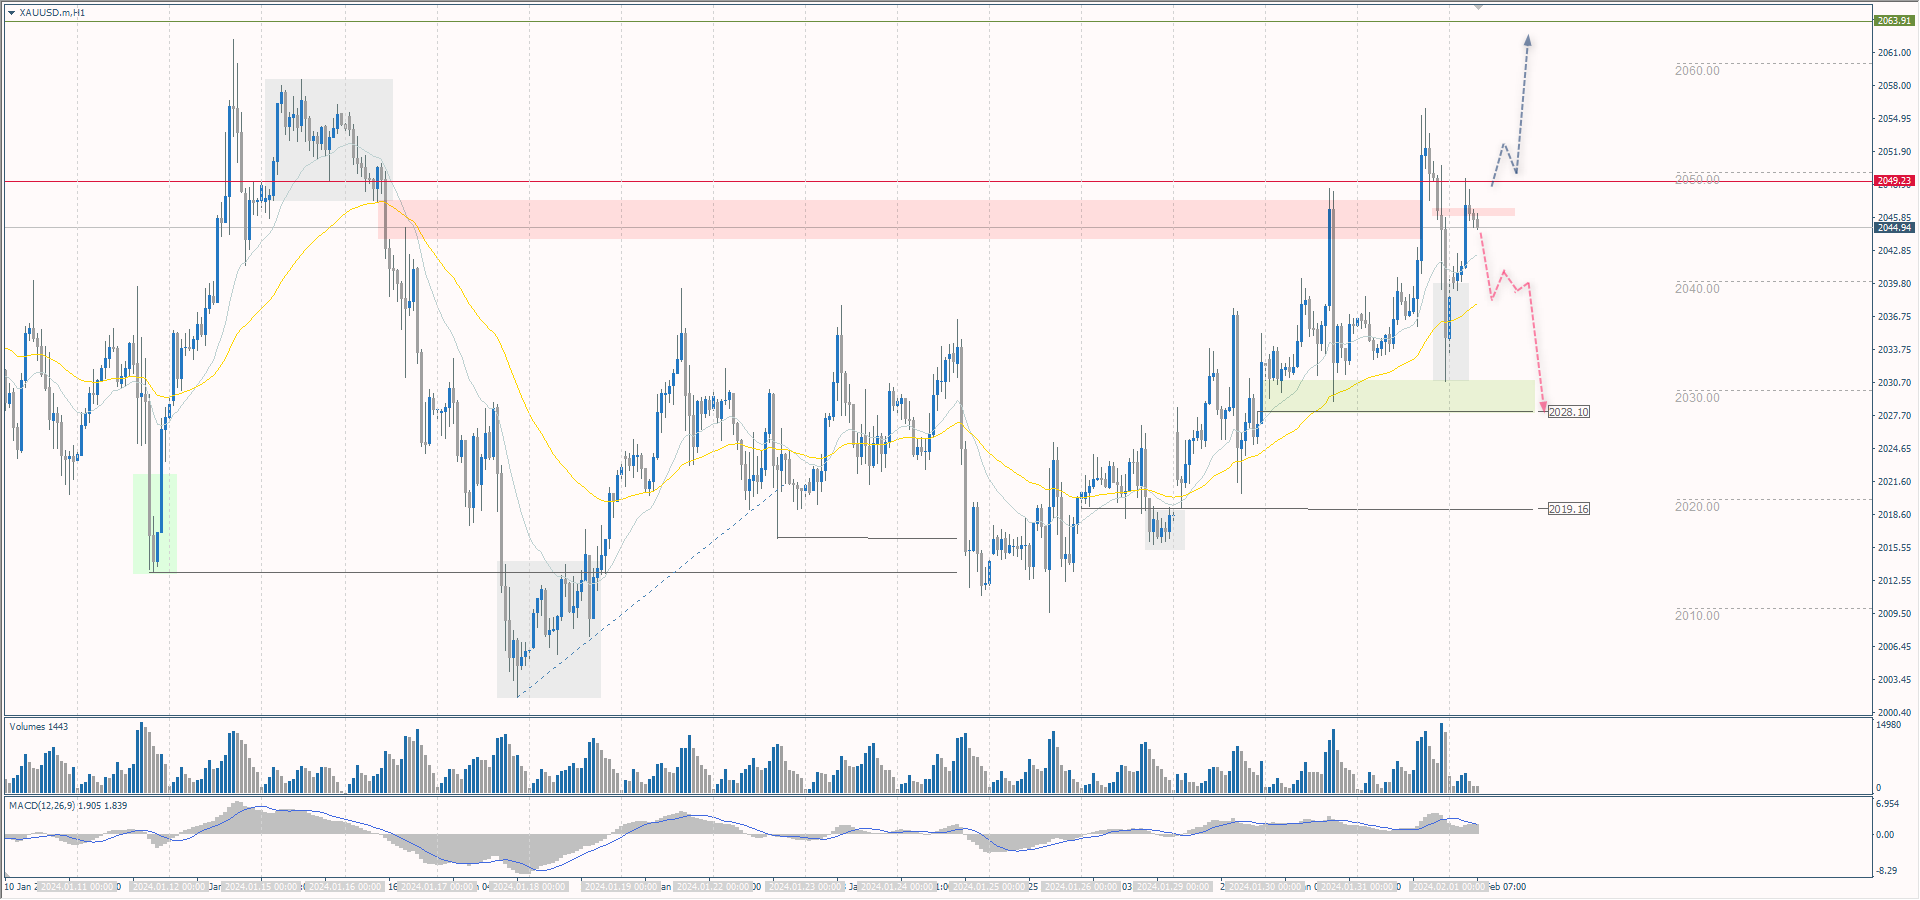This screenshot has width=1920, height=900.
Task: Click the 2024.01.24 00:00 date marker
Action: [x=896, y=887]
